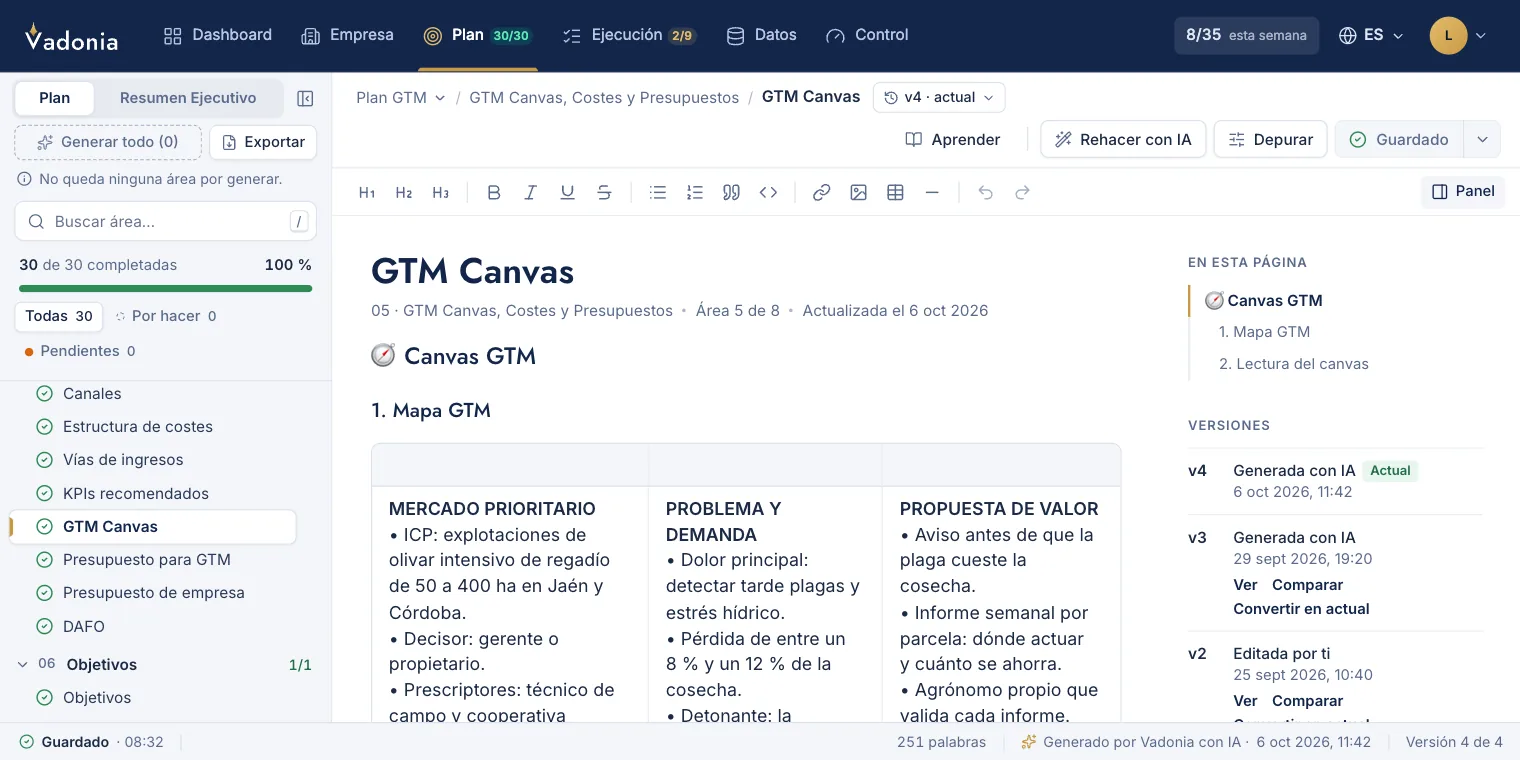Filter areas by Por hacer

point(166,316)
